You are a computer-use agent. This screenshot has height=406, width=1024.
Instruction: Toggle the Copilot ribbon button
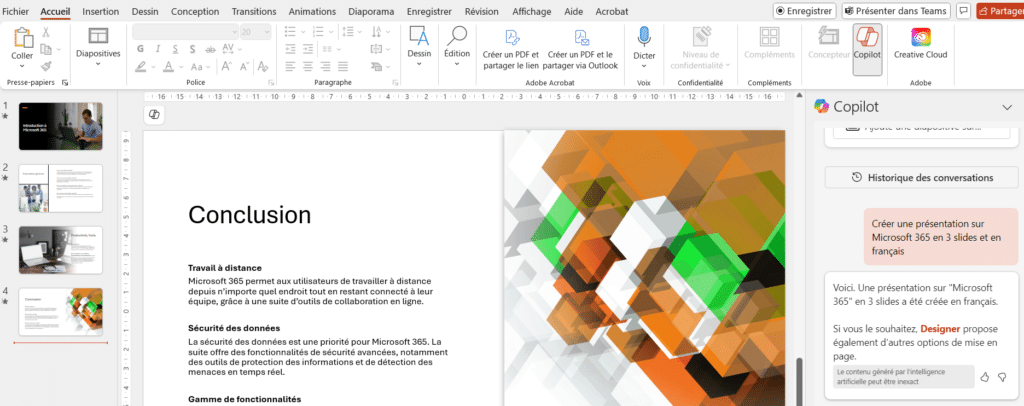(867, 50)
